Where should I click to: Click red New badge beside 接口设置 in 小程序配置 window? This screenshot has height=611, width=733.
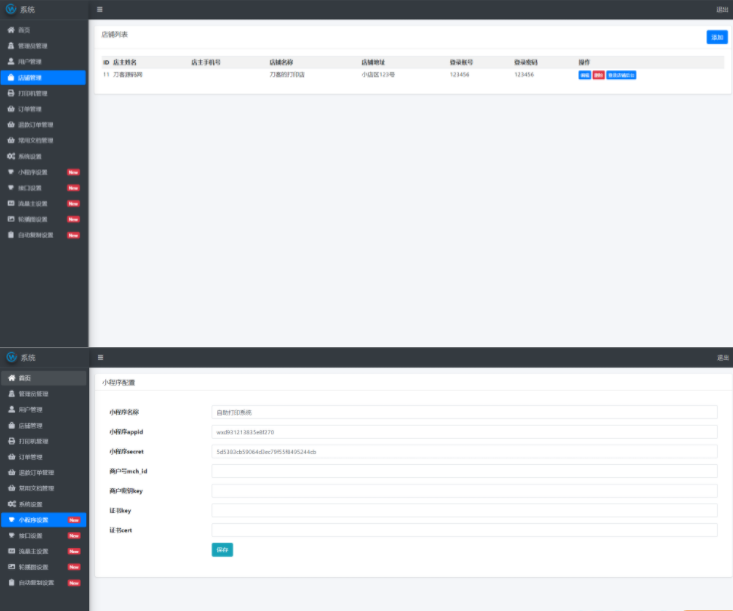[x=74, y=536]
